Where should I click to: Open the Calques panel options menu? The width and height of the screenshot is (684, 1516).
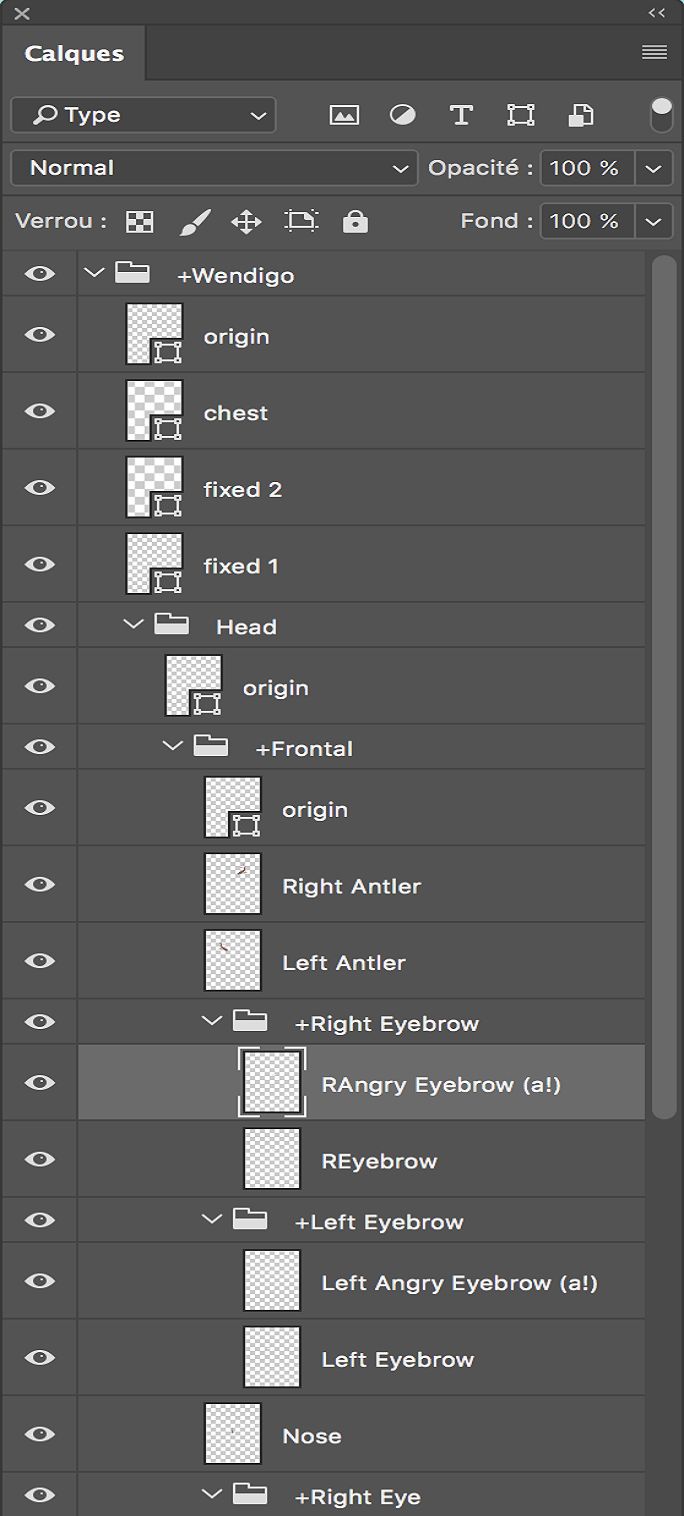click(654, 53)
